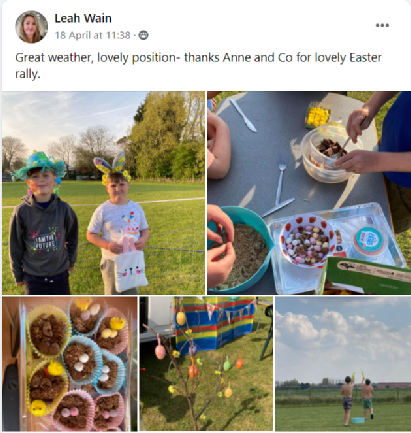This screenshot has height=433, width=411.
Task: Click the bunny tote bag in first photo
Action: pyautogui.click(x=131, y=264)
